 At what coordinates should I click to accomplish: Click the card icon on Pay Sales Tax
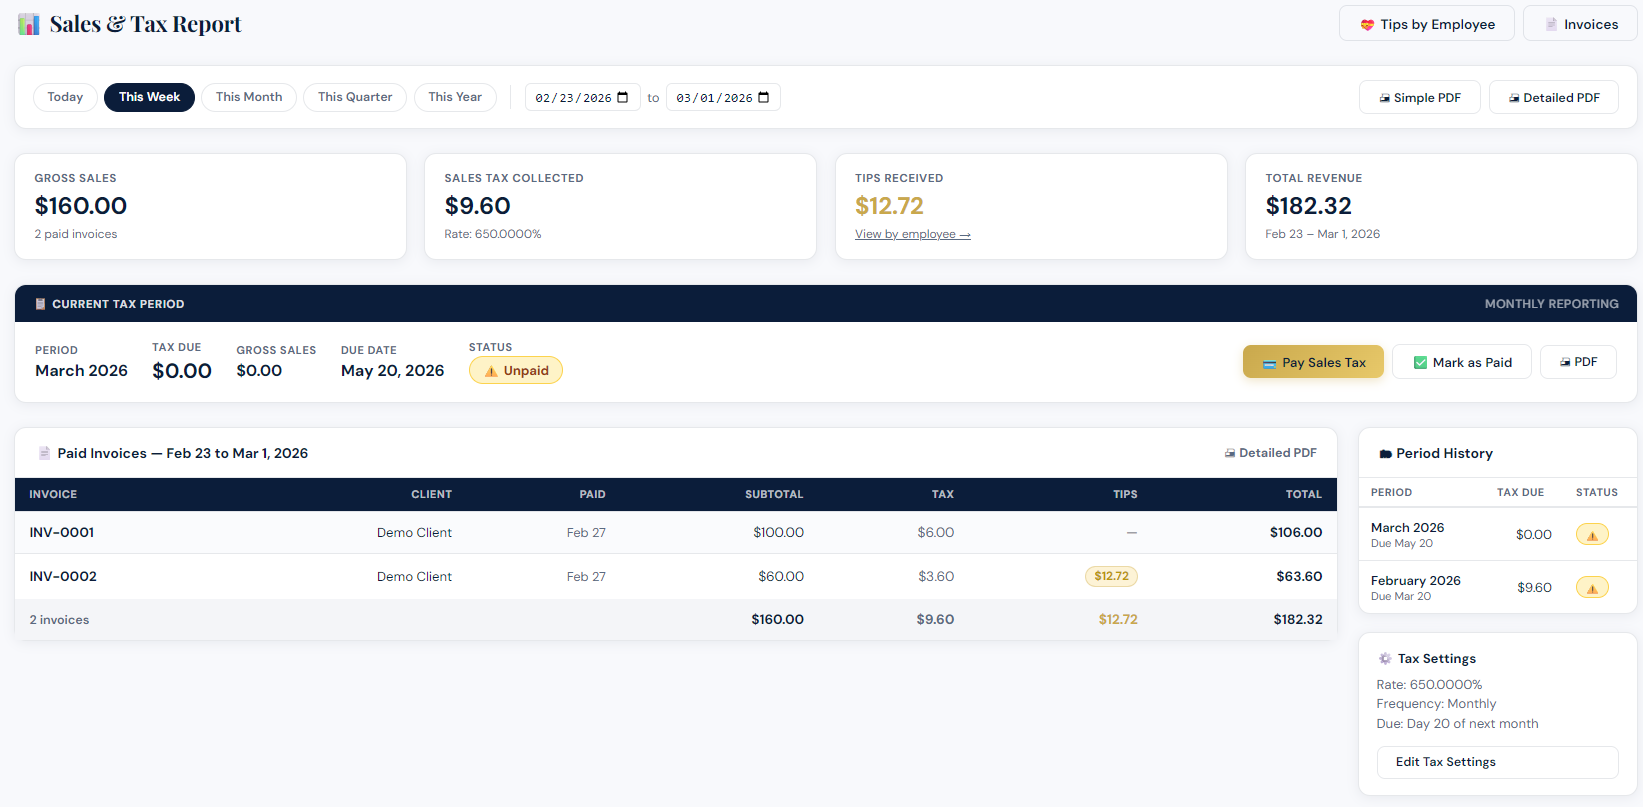[1269, 363]
